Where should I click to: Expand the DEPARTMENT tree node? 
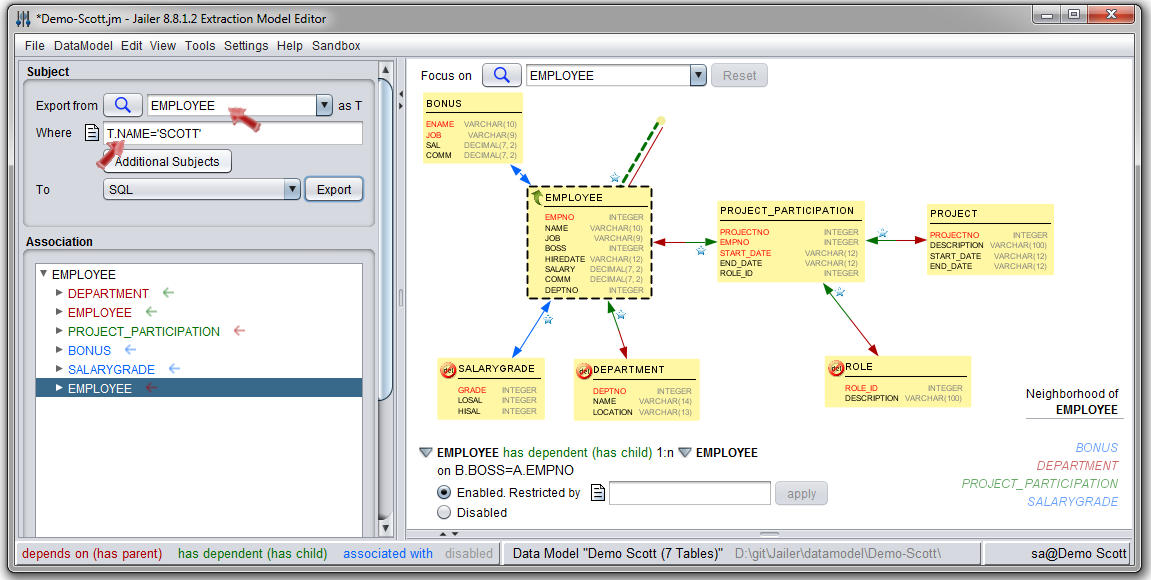tap(59, 294)
